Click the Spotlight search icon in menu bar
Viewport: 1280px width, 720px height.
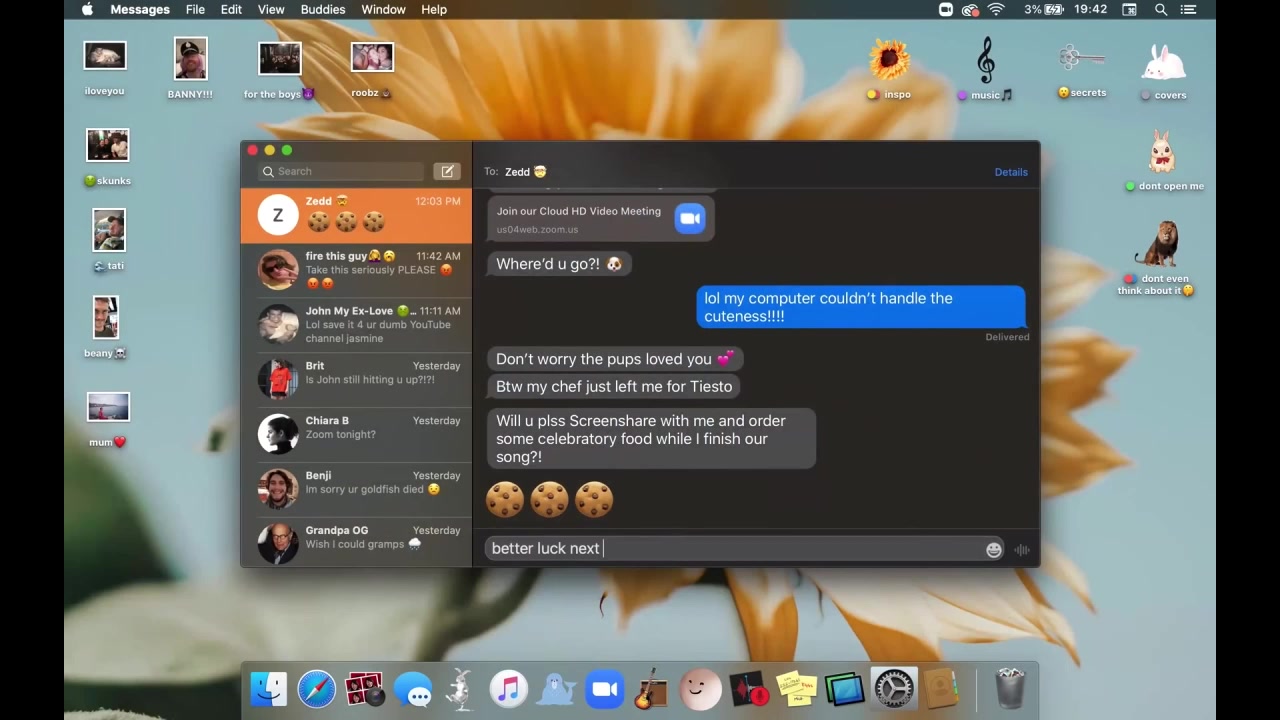(x=1161, y=9)
